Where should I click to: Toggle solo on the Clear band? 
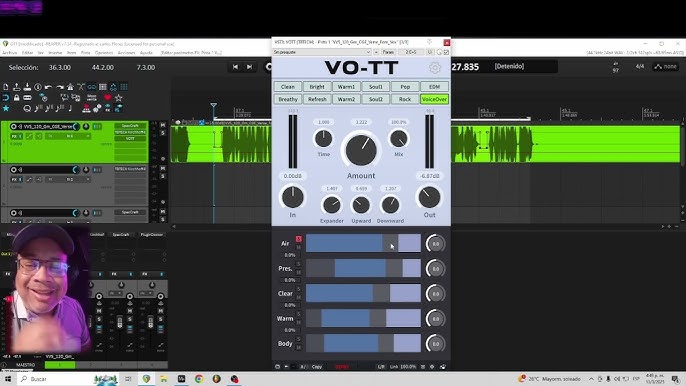pyautogui.click(x=299, y=289)
